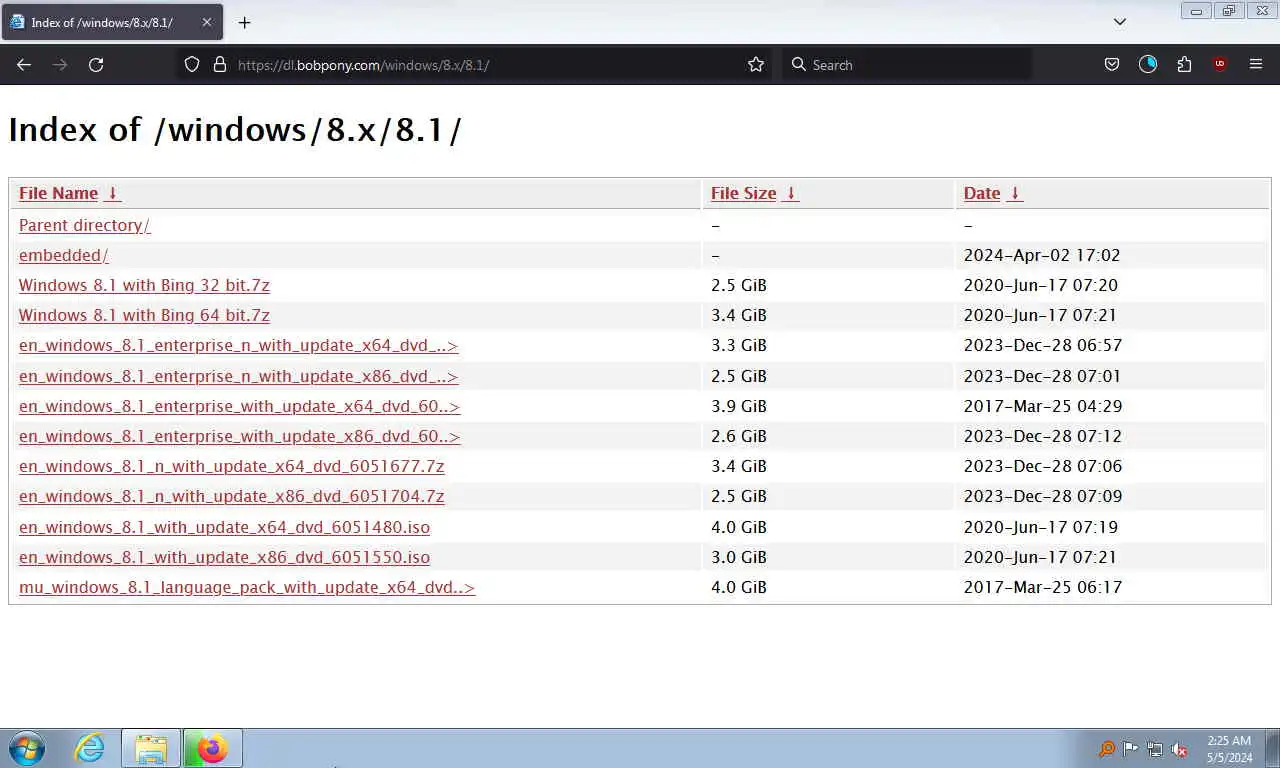The height and width of the screenshot is (768, 1280).
Task: Select the Index of /windows/8.x/8.1/ tab
Action: (112, 22)
